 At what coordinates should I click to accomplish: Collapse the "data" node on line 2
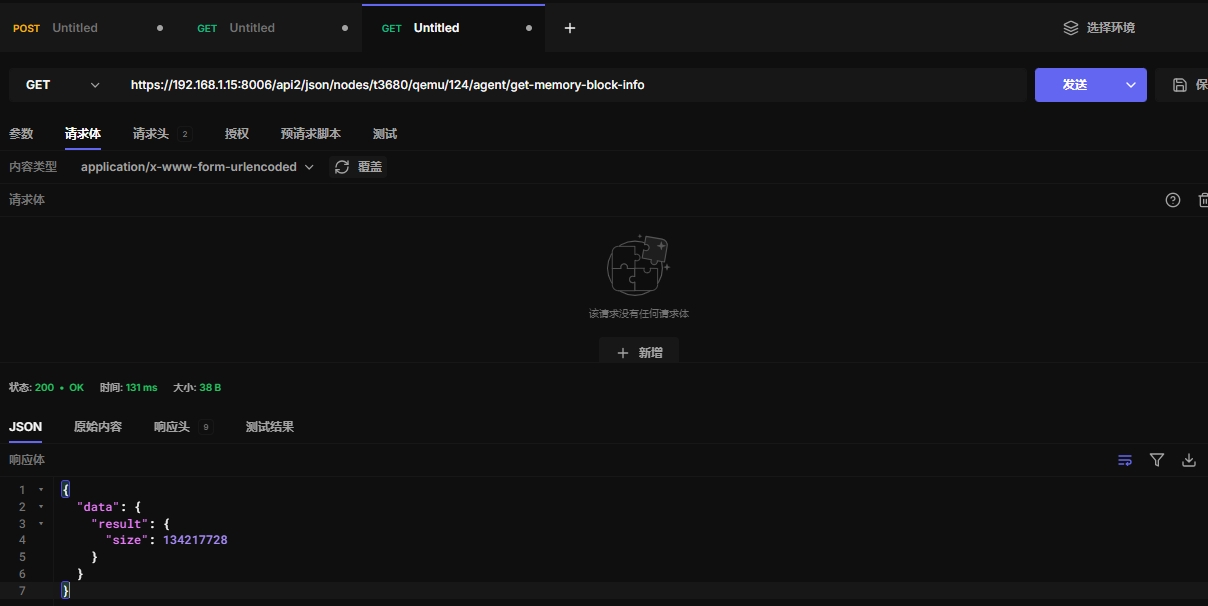(41, 507)
